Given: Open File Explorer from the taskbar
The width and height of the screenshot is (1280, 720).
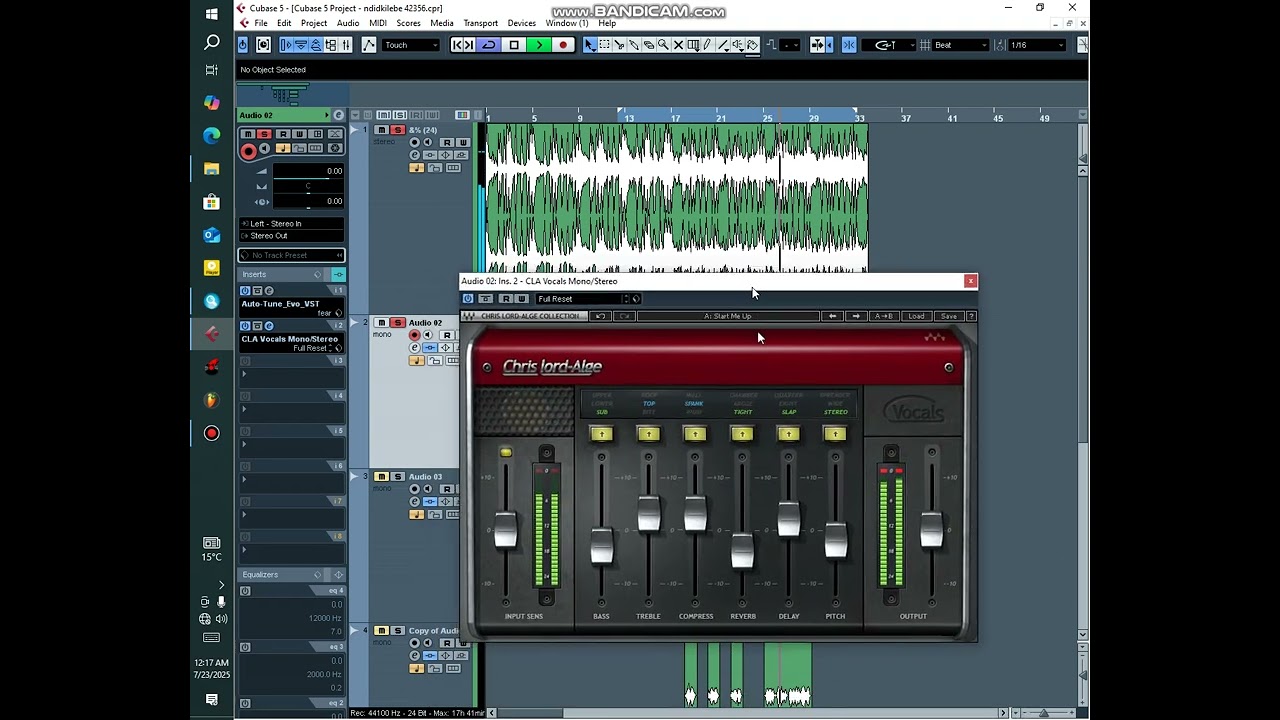Looking at the screenshot, I should pyautogui.click(x=211, y=169).
